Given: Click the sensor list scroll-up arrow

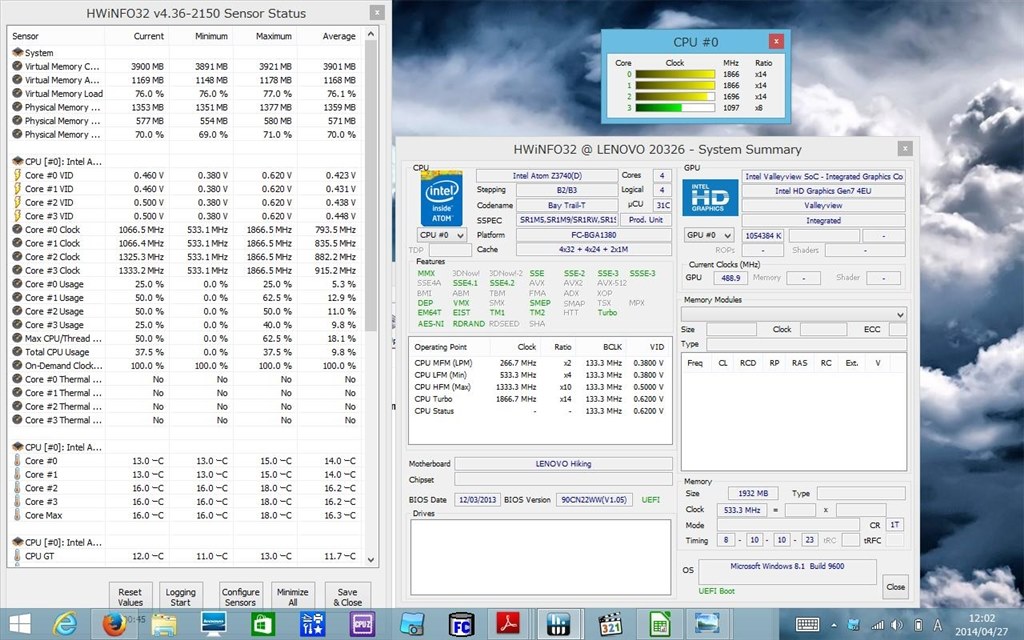Looking at the screenshot, I should tap(371, 34).
